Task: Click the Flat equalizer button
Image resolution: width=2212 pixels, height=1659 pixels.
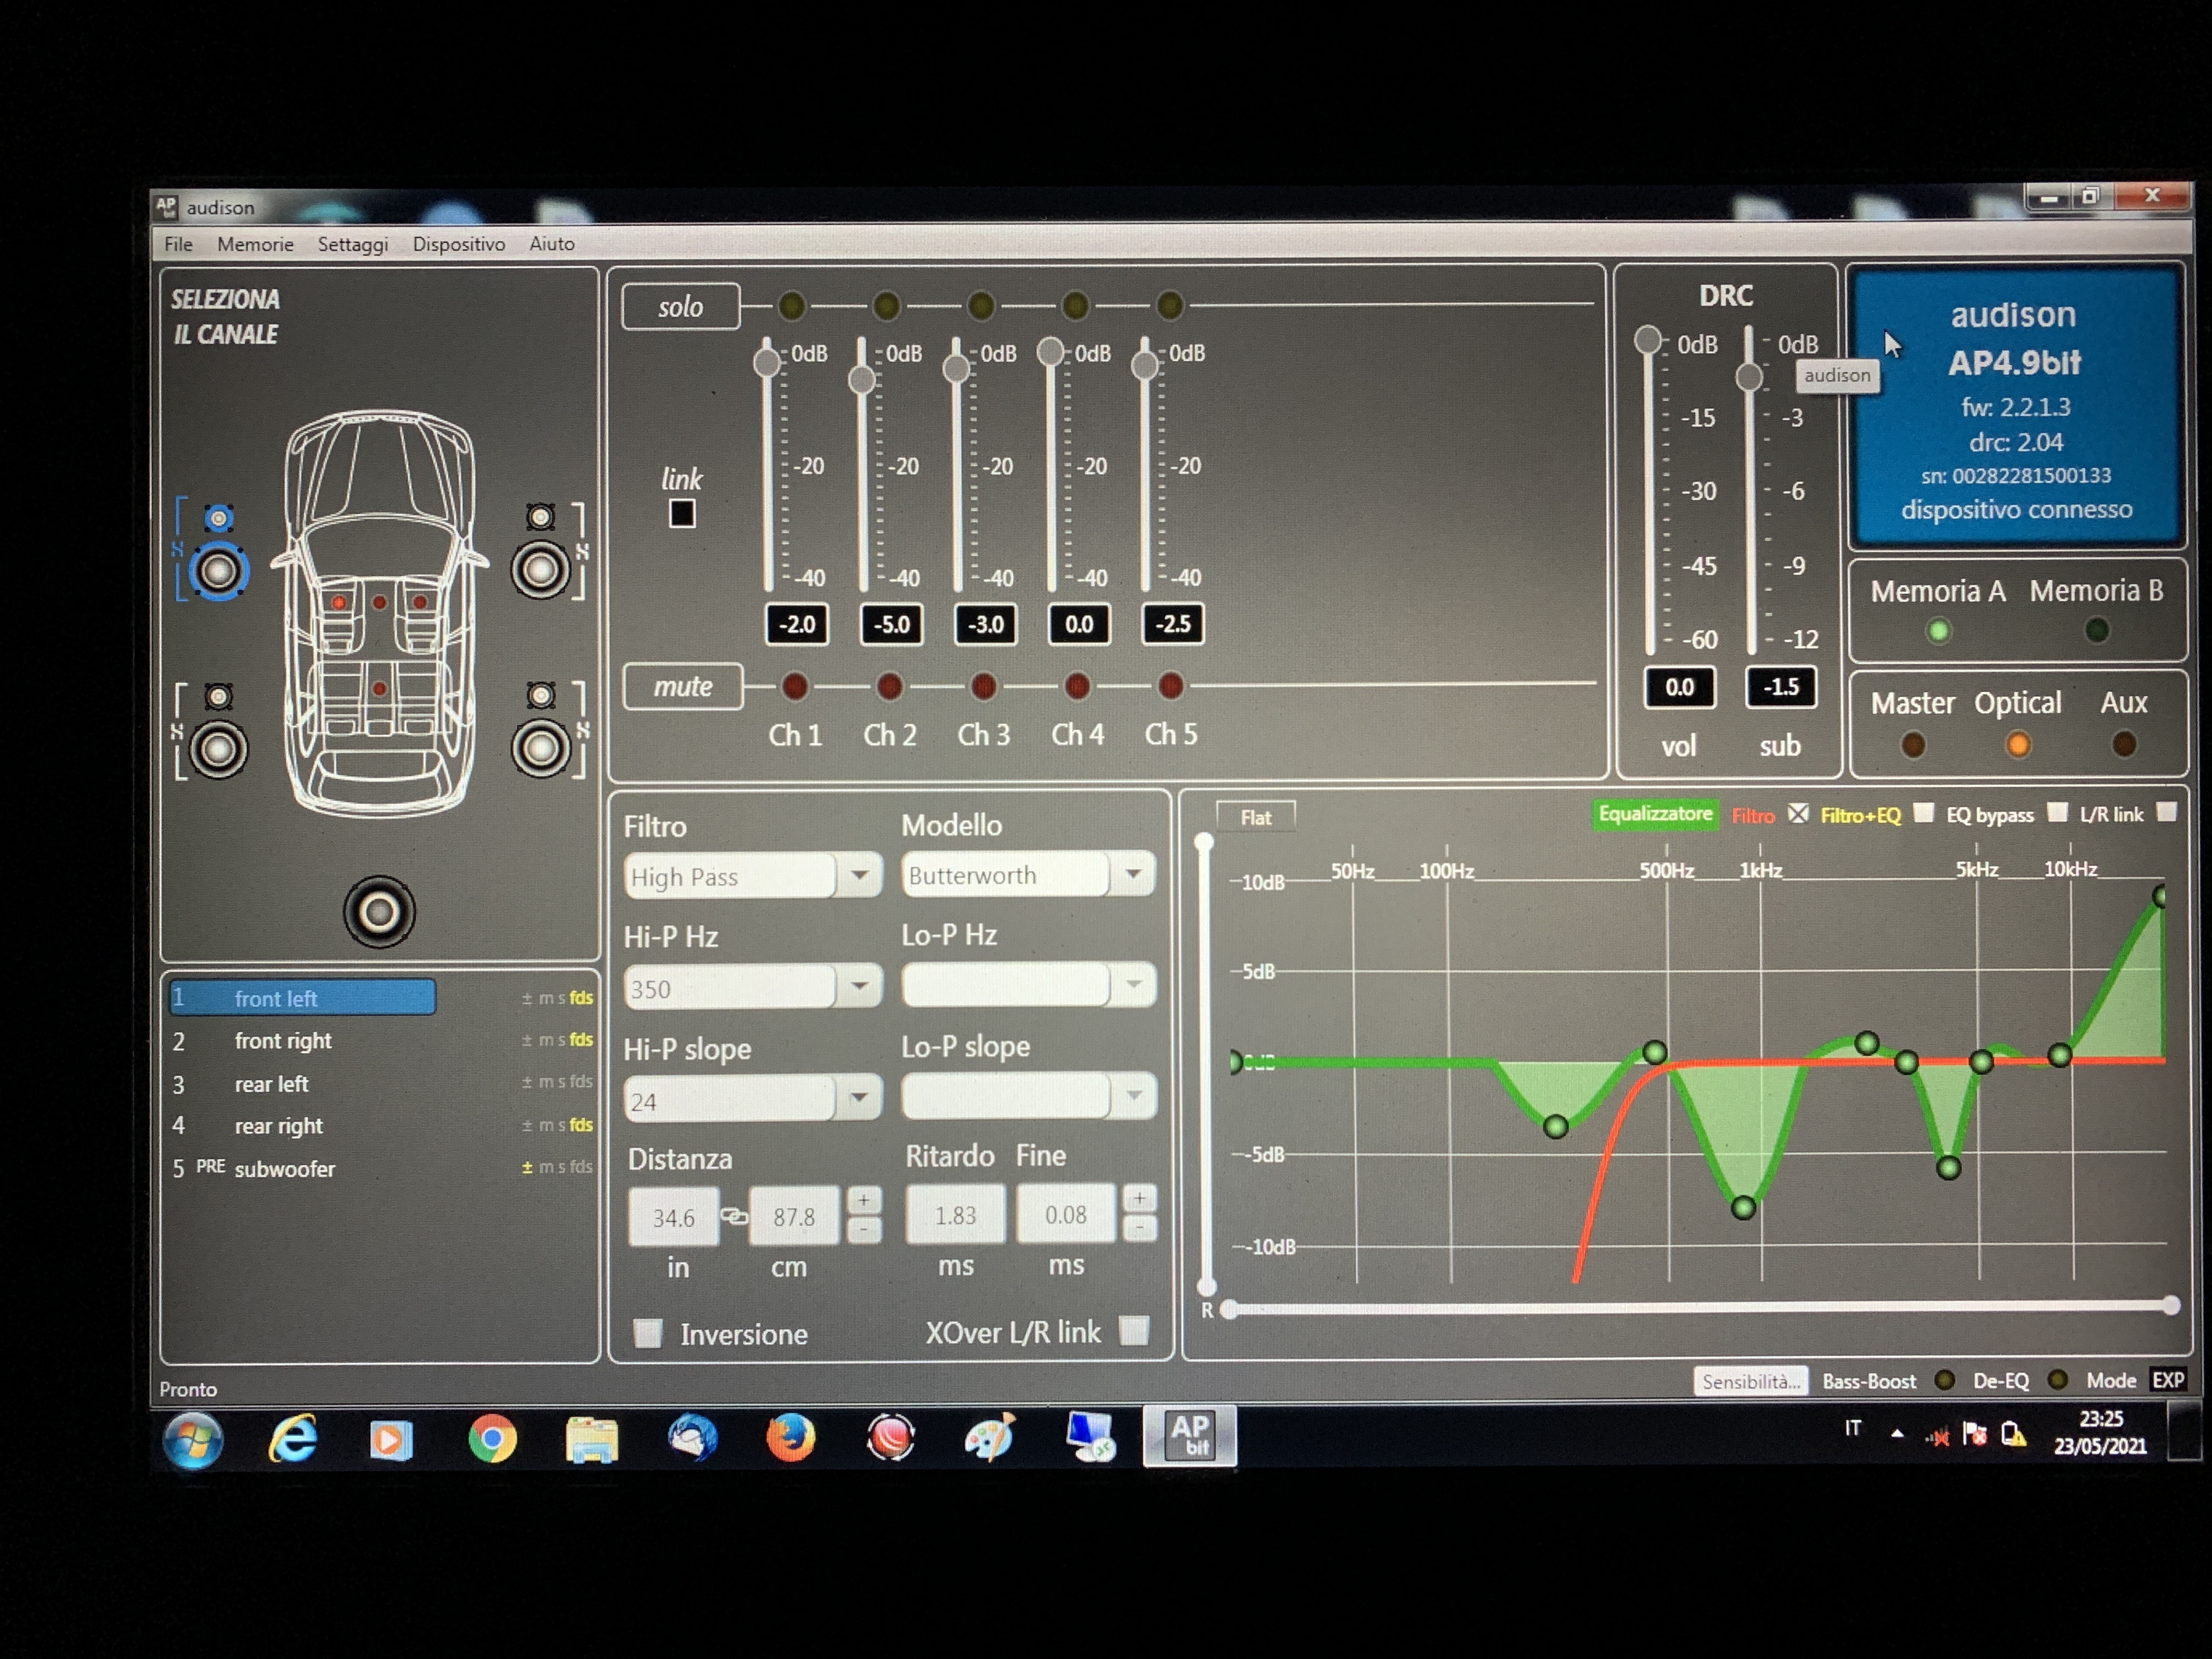Action: tap(1256, 817)
